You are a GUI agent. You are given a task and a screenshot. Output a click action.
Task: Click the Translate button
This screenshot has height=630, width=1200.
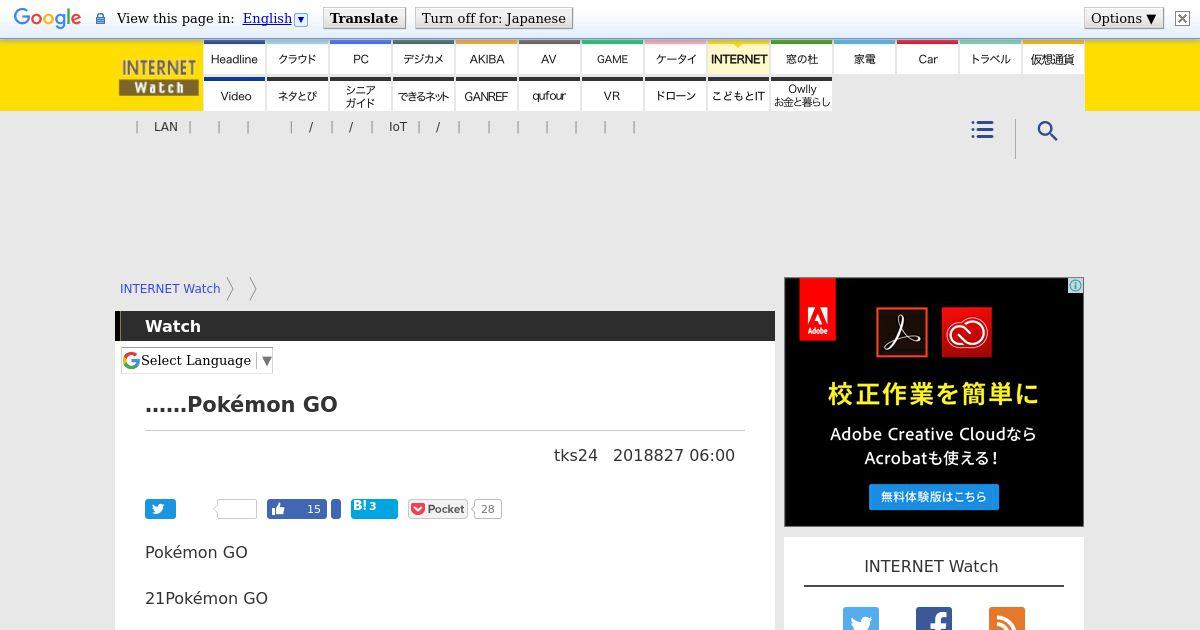click(x=364, y=18)
